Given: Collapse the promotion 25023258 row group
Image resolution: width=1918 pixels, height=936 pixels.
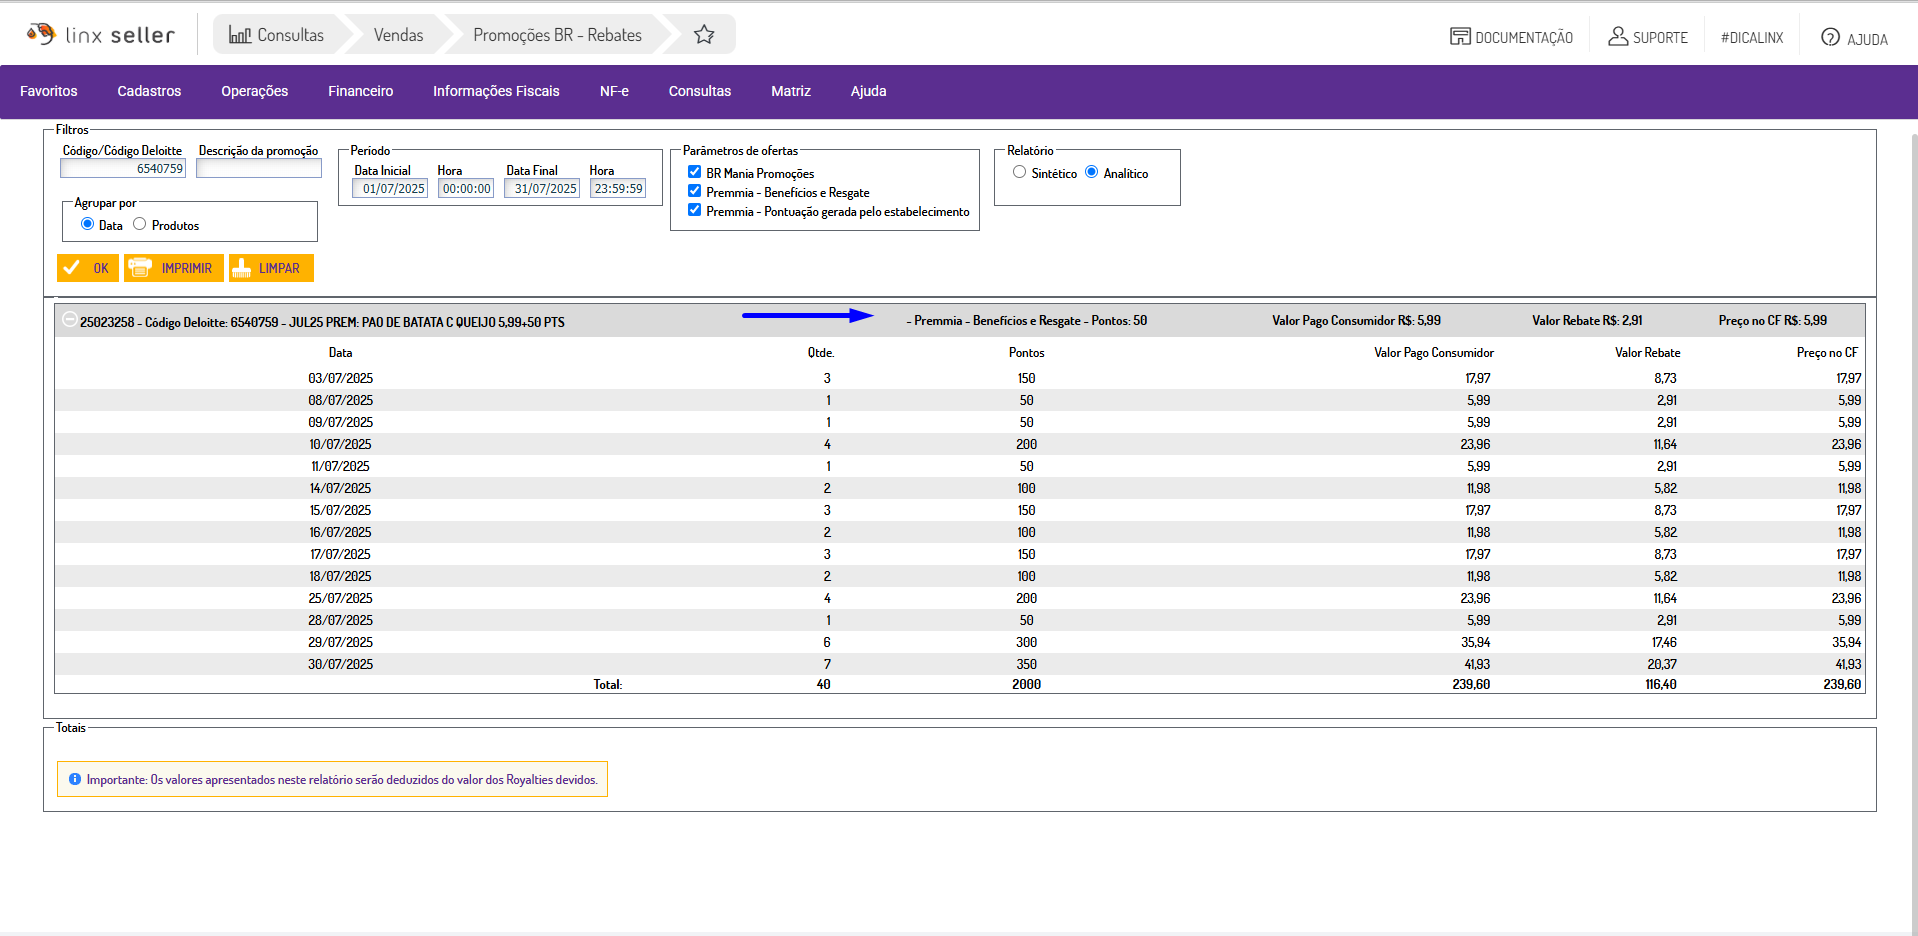Looking at the screenshot, I should point(69,320).
